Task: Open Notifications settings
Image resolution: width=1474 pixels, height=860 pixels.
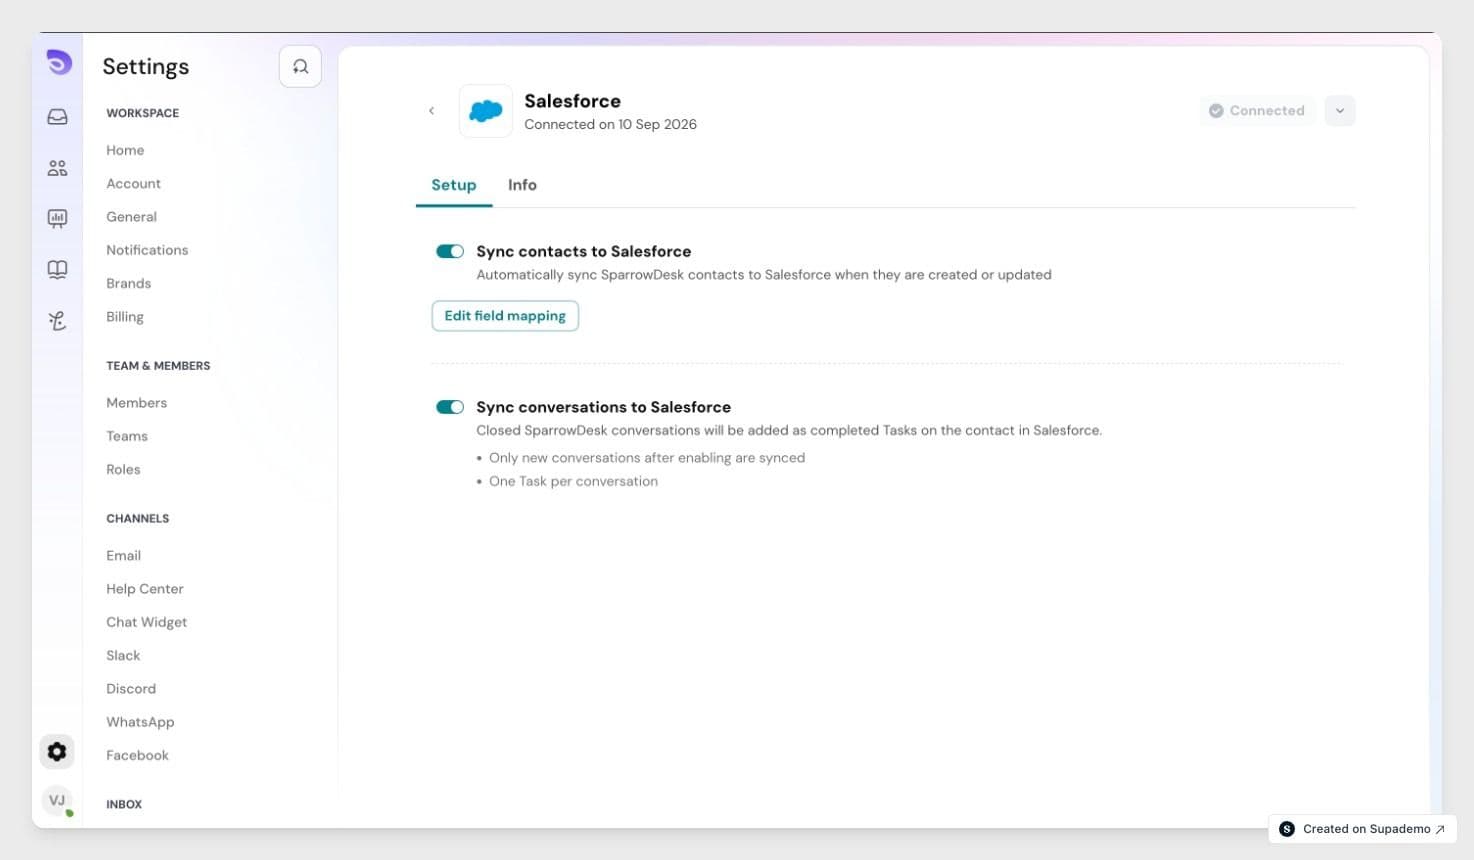Action: 147,250
